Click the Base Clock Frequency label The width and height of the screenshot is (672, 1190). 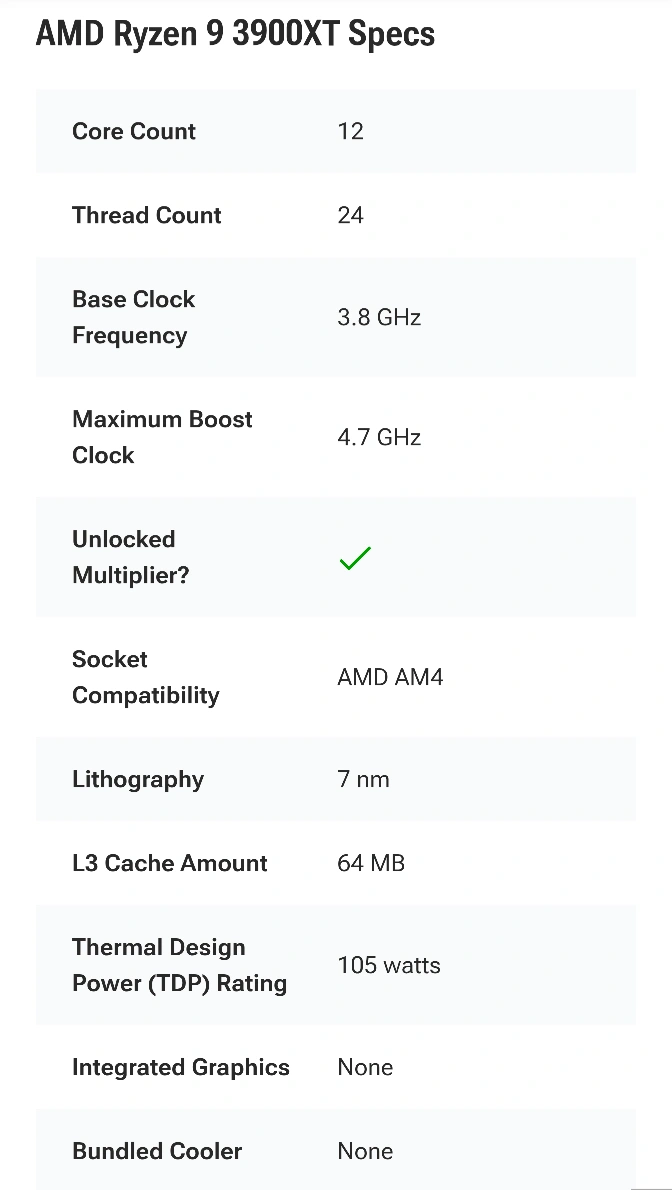pyautogui.click(x=134, y=317)
